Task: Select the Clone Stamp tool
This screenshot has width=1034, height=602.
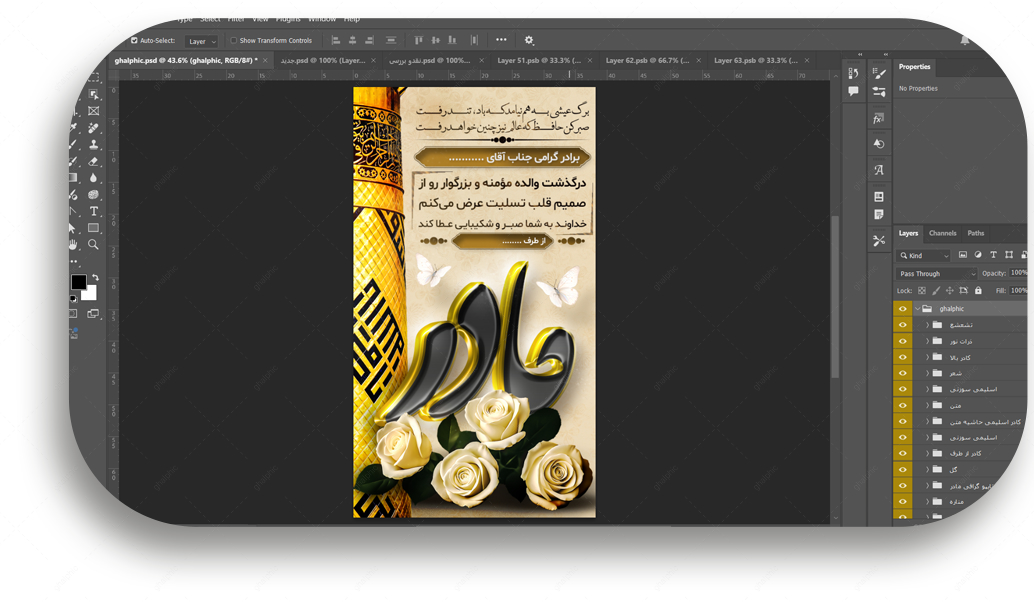Action: point(93,145)
